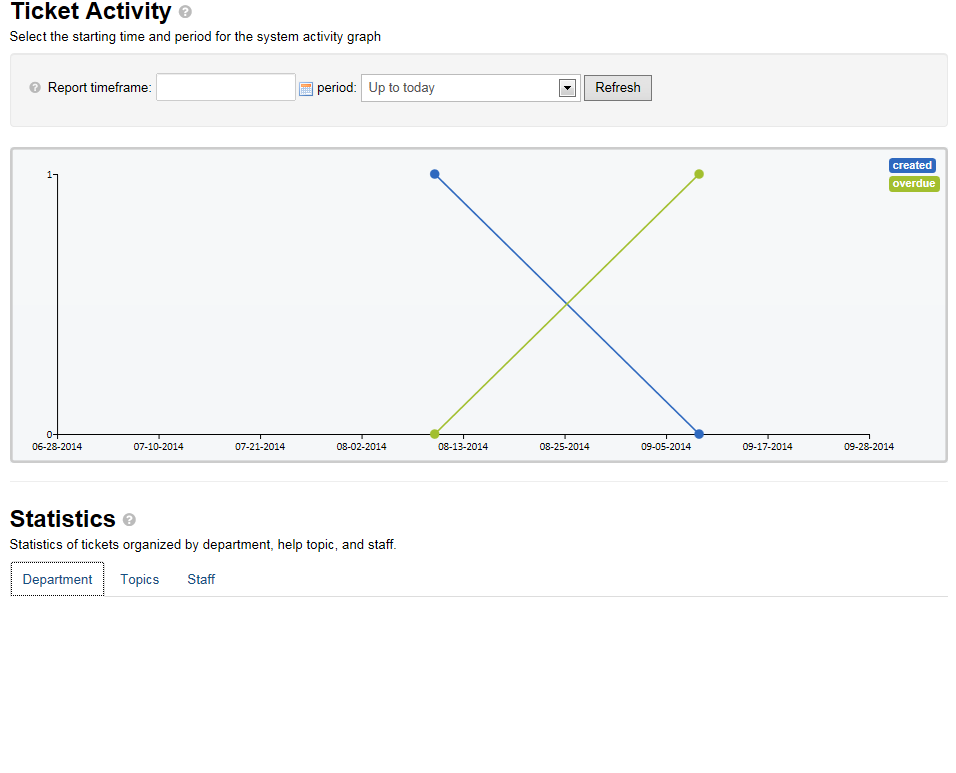Switch to the Staff tab

pos(201,580)
